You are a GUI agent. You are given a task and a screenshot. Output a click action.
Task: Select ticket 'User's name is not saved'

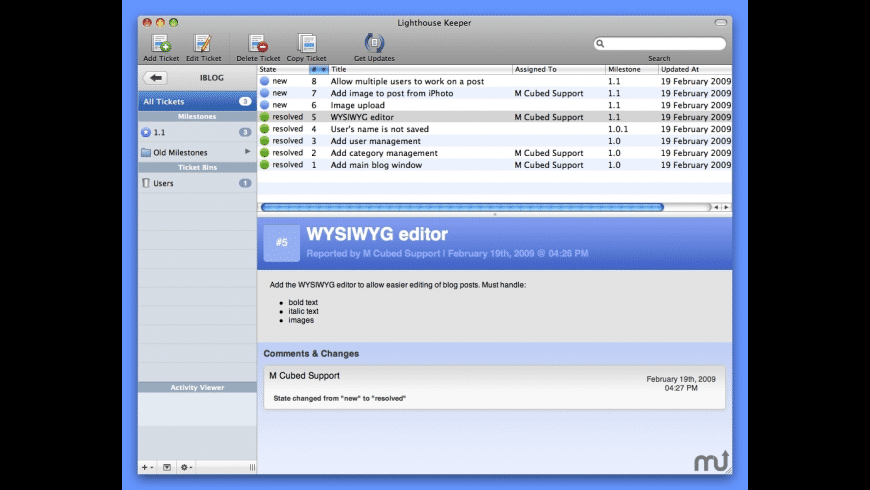point(494,129)
